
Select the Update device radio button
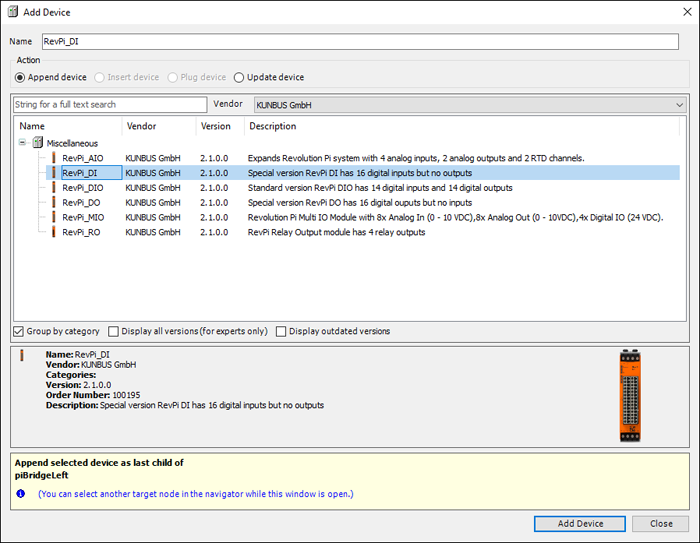pos(239,77)
